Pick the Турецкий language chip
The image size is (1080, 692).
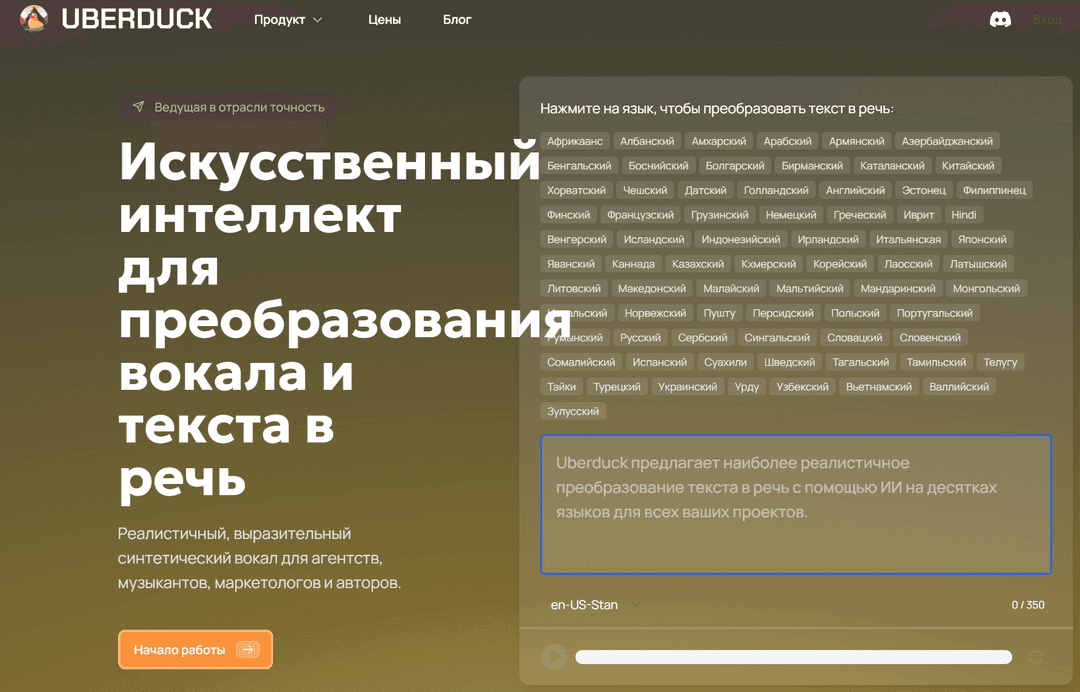point(616,387)
